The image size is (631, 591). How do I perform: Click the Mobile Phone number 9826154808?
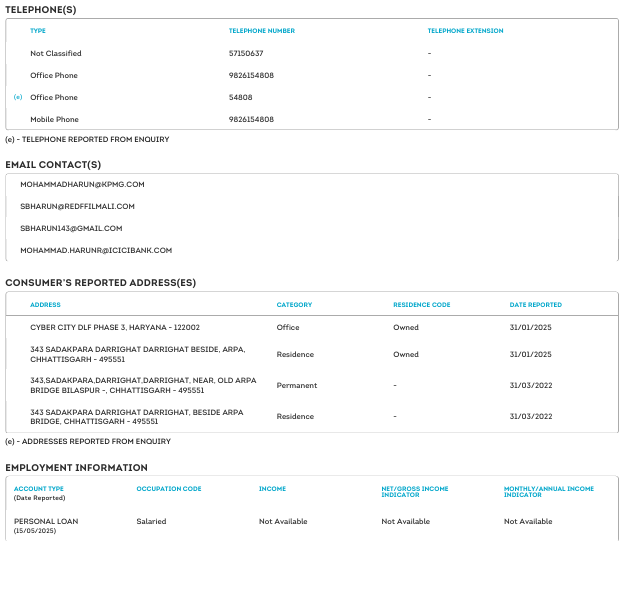tap(251, 119)
